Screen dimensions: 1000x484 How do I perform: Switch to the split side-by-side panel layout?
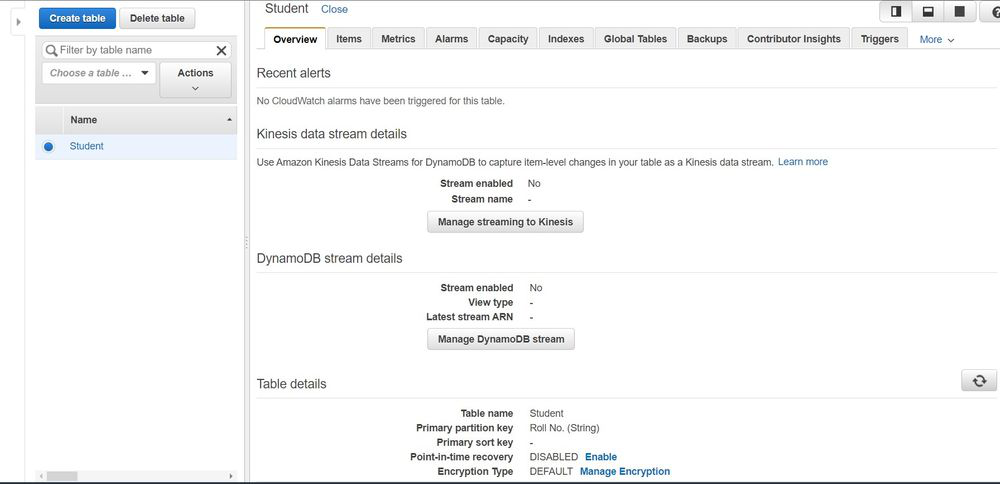[896, 12]
